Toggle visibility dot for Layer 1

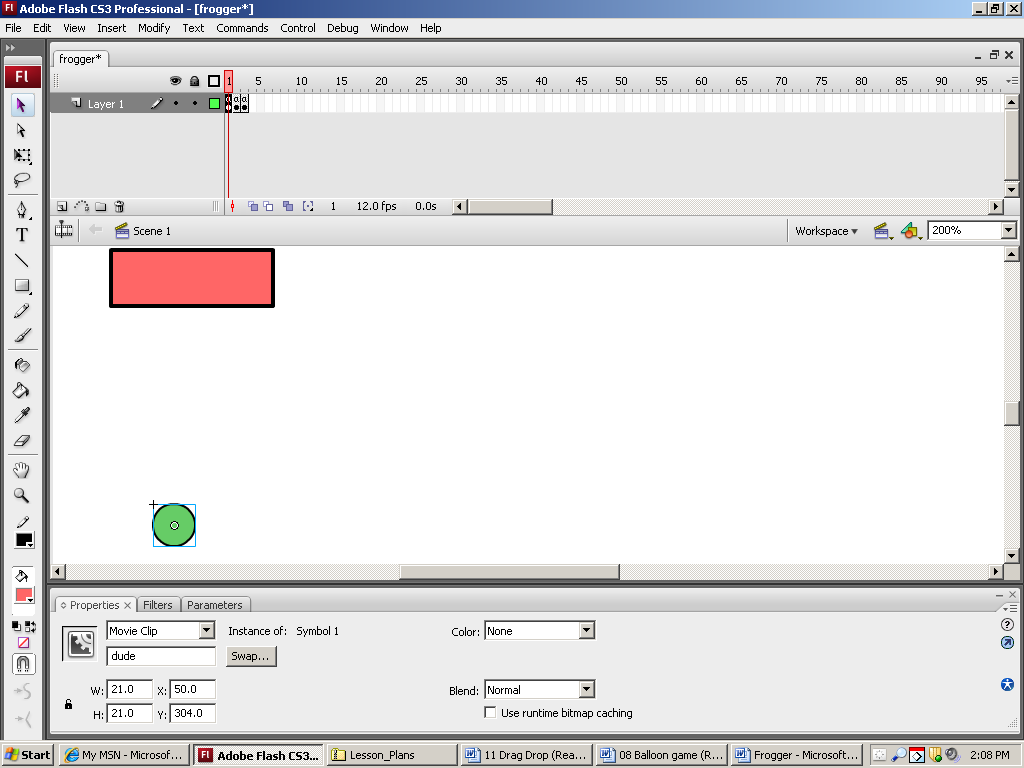[x=176, y=104]
